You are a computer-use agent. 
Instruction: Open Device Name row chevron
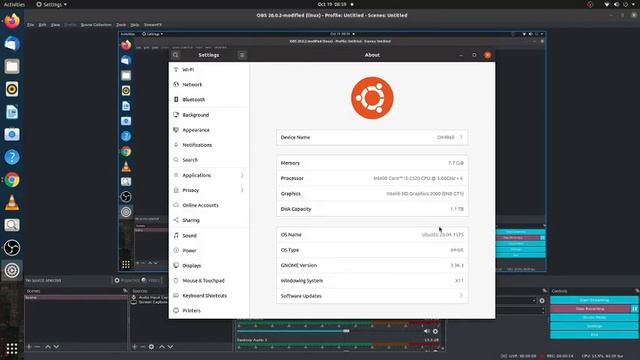461,137
